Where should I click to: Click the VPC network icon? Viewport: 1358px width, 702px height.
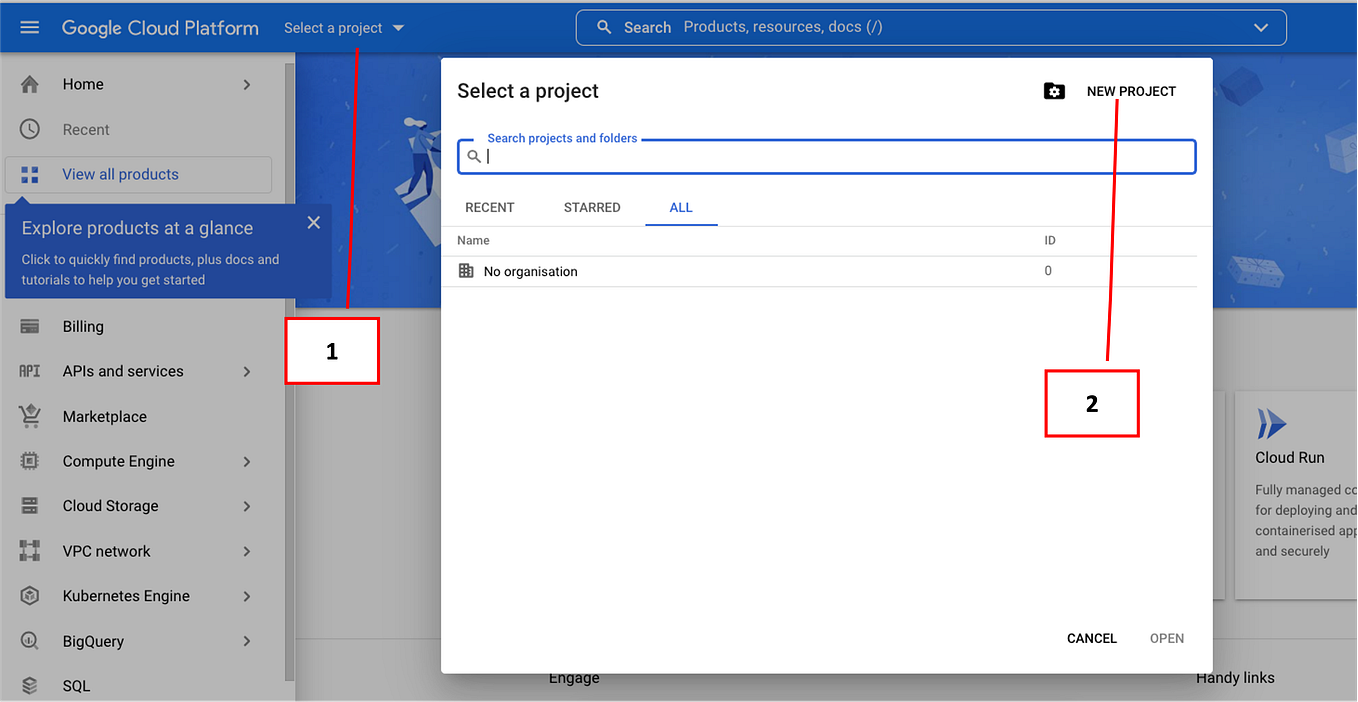pyautogui.click(x=30, y=551)
